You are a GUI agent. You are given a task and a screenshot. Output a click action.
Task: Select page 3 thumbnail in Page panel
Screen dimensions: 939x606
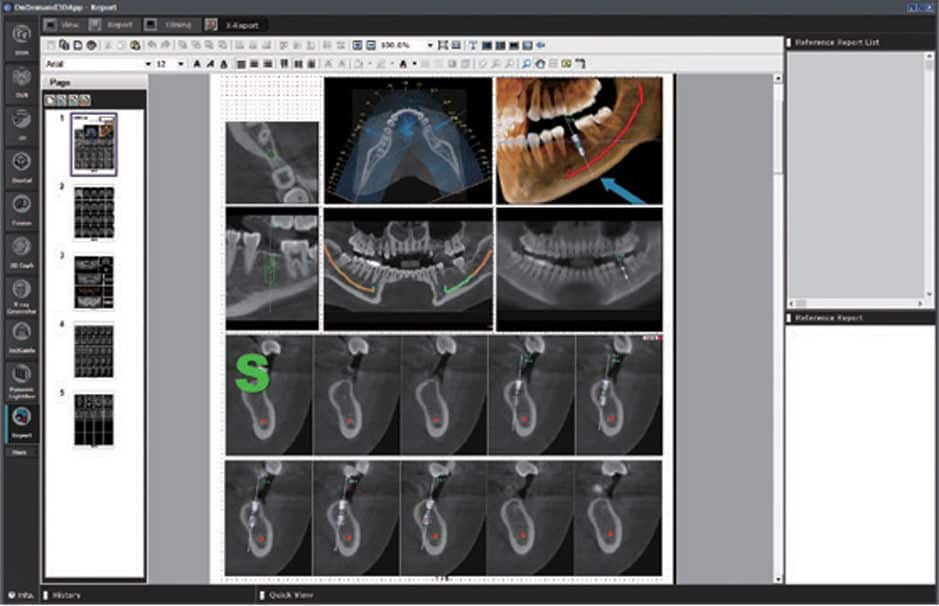pyautogui.click(x=93, y=282)
